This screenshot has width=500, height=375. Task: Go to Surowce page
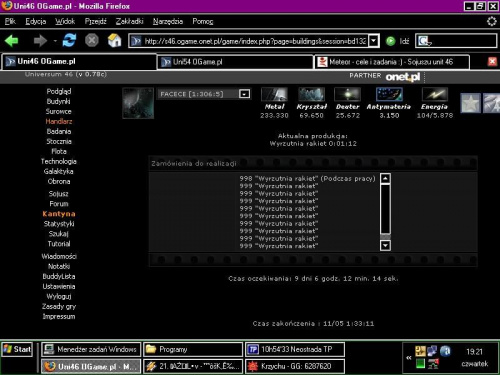click(x=59, y=111)
